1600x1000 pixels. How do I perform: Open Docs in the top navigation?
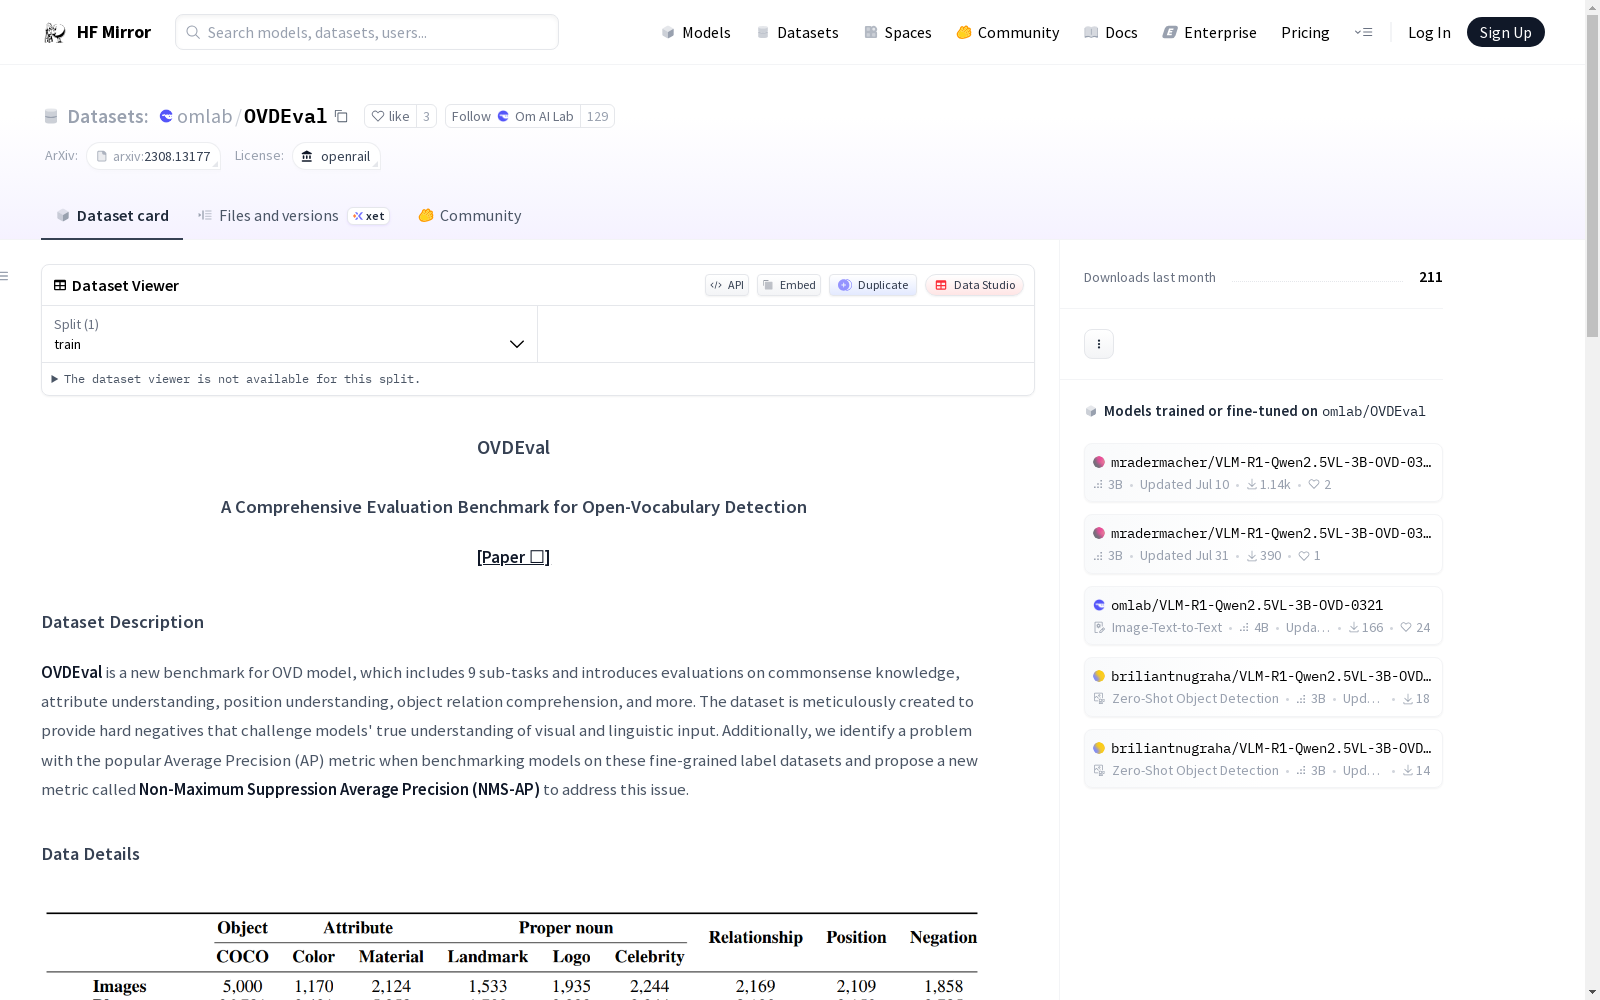1111,32
